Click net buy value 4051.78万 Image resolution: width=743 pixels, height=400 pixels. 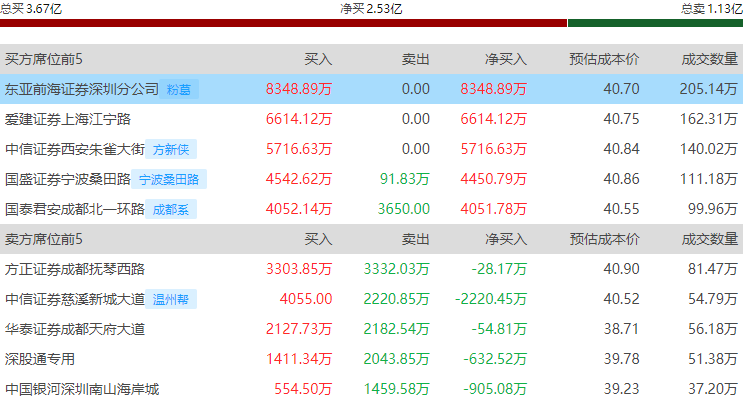point(493,209)
